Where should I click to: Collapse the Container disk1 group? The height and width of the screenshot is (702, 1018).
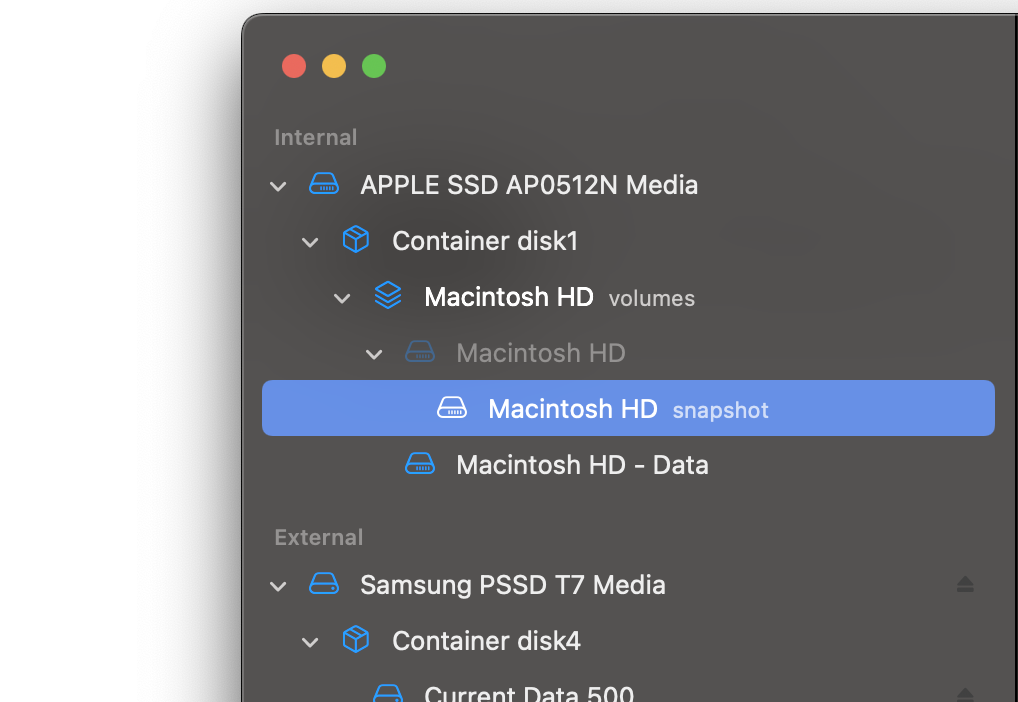(x=310, y=242)
